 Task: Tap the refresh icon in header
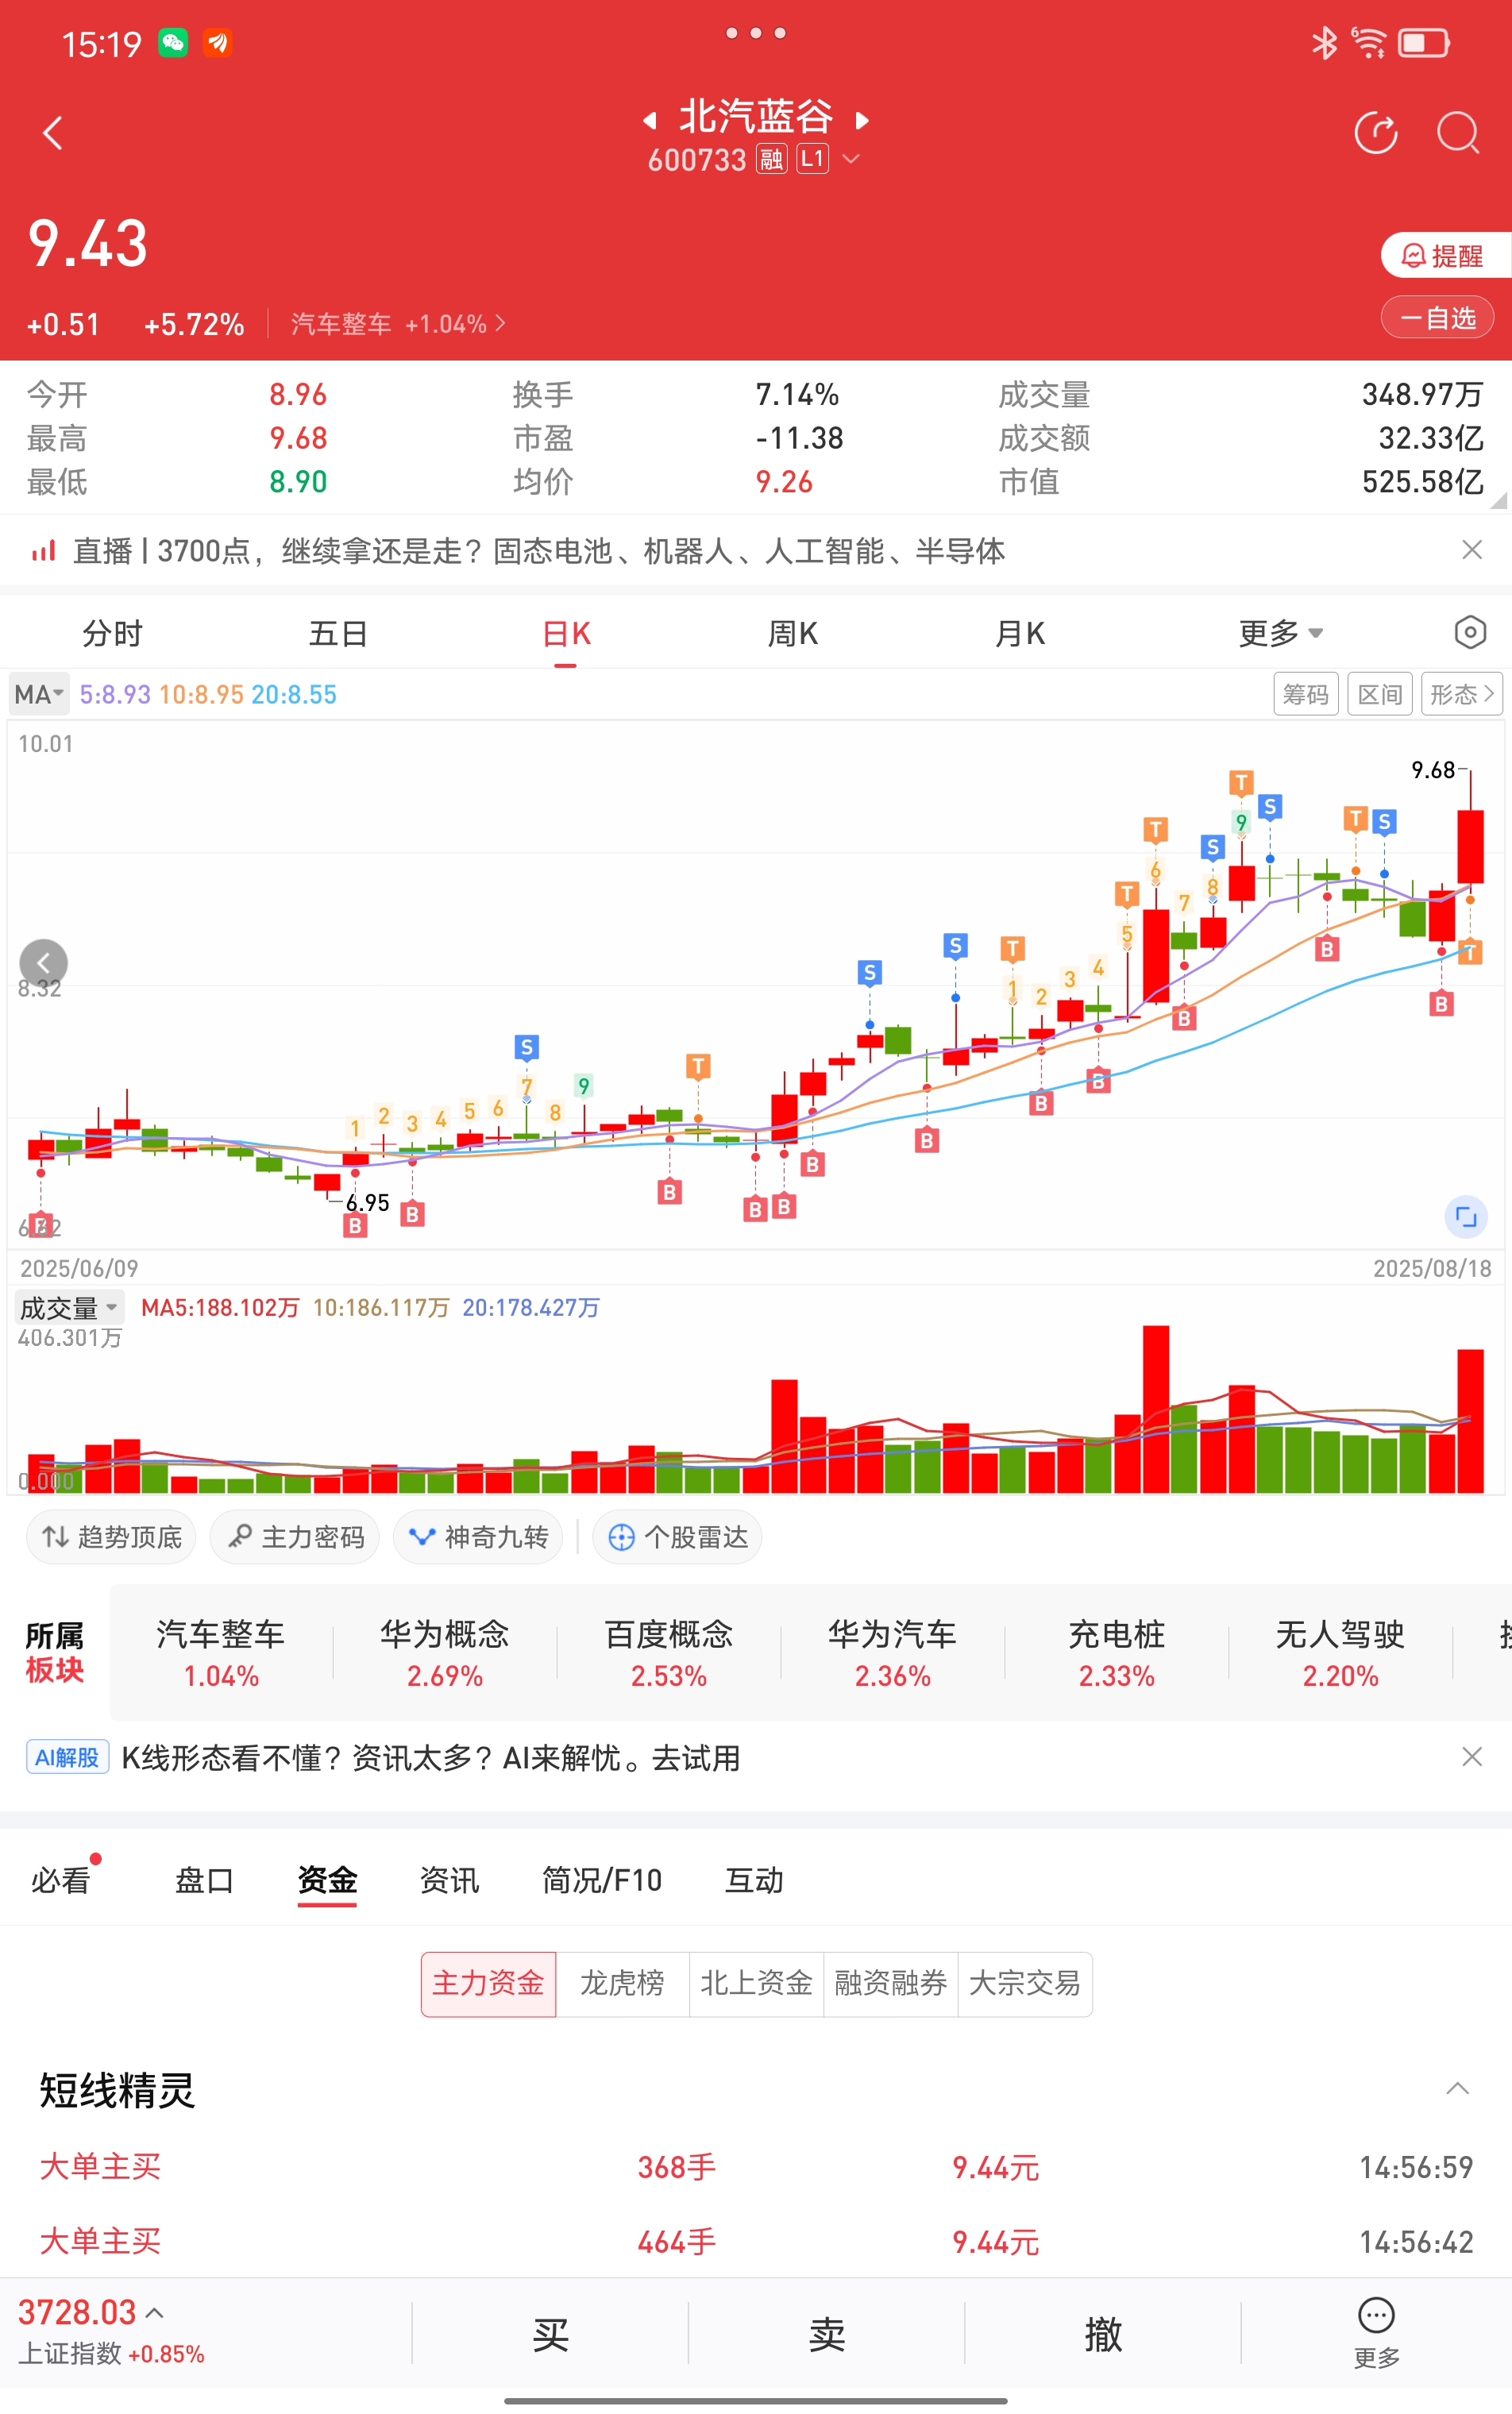tap(1376, 133)
